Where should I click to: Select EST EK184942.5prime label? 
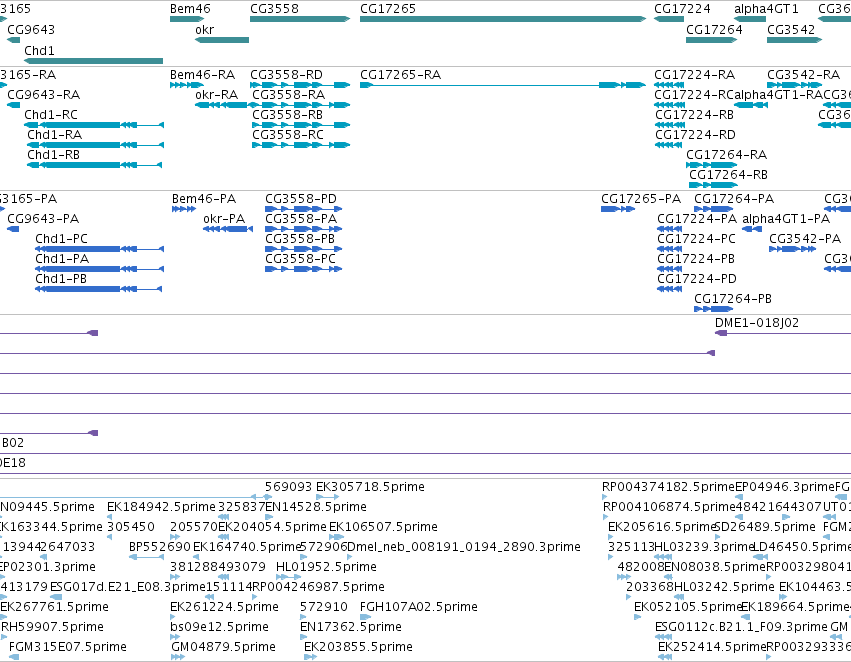(161, 507)
